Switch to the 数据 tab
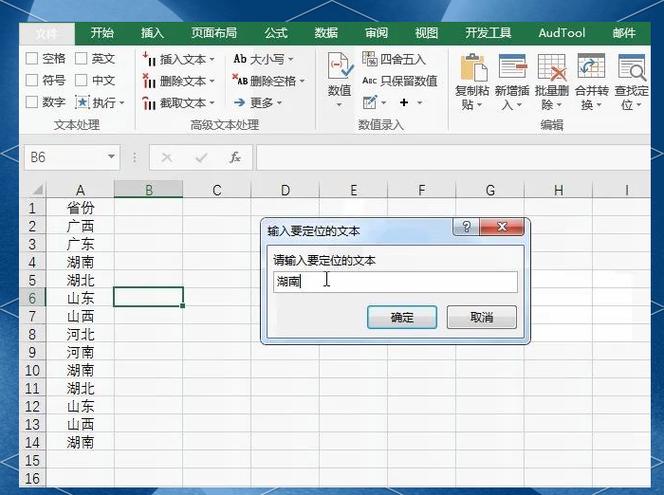Image resolution: width=664 pixels, height=495 pixels. pyautogui.click(x=326, y=33)
